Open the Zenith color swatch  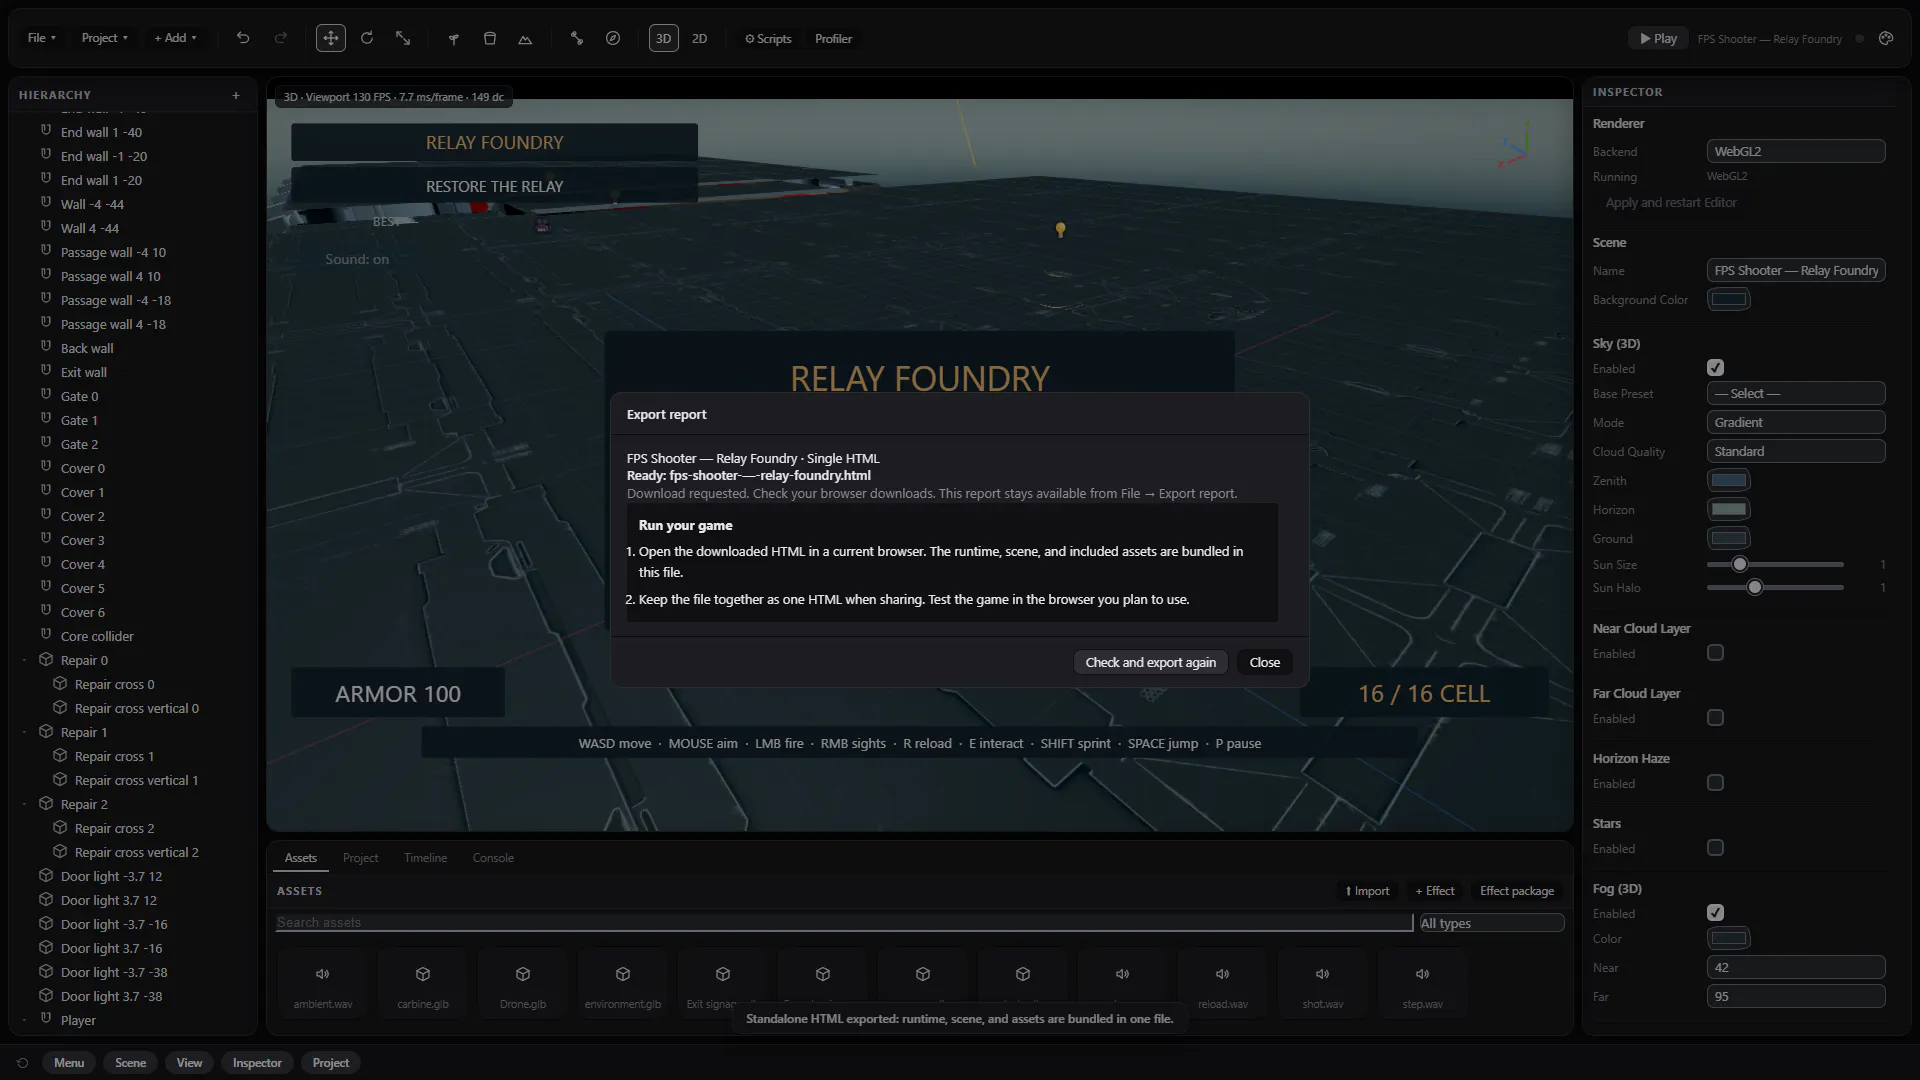[1729, 480]
